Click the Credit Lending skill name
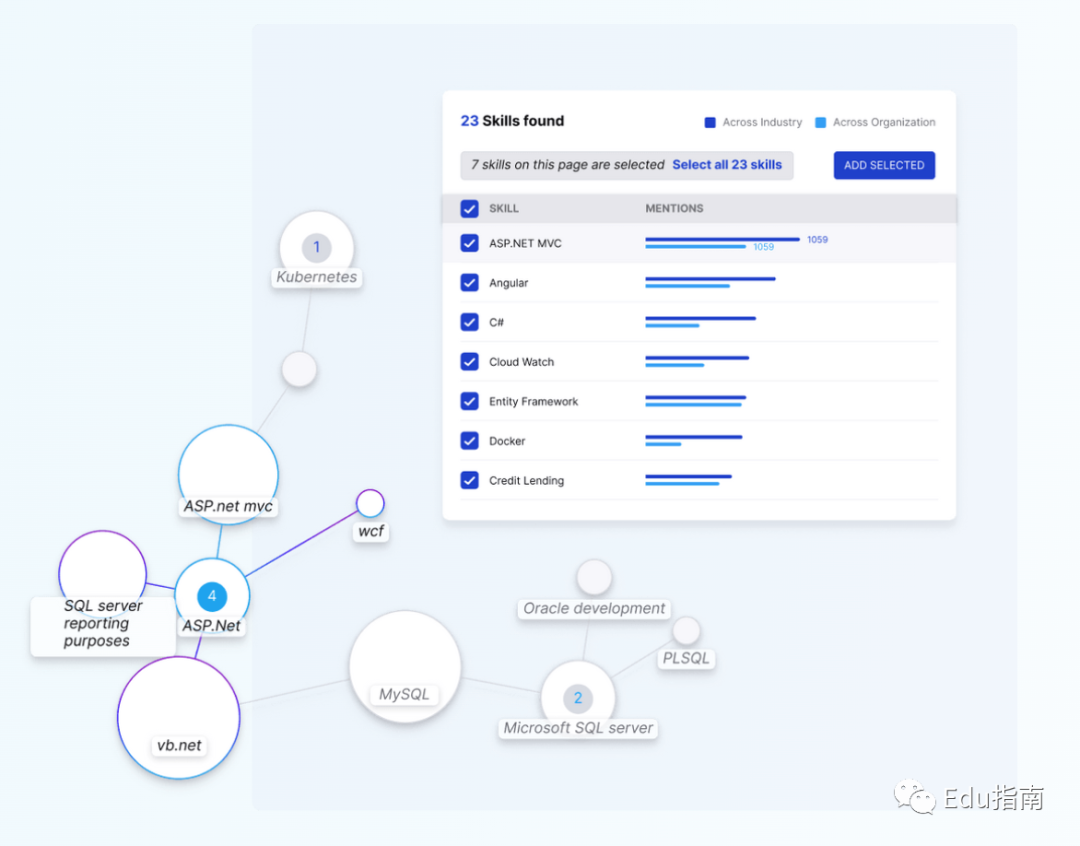The image size is (1080, 846). 526,481
